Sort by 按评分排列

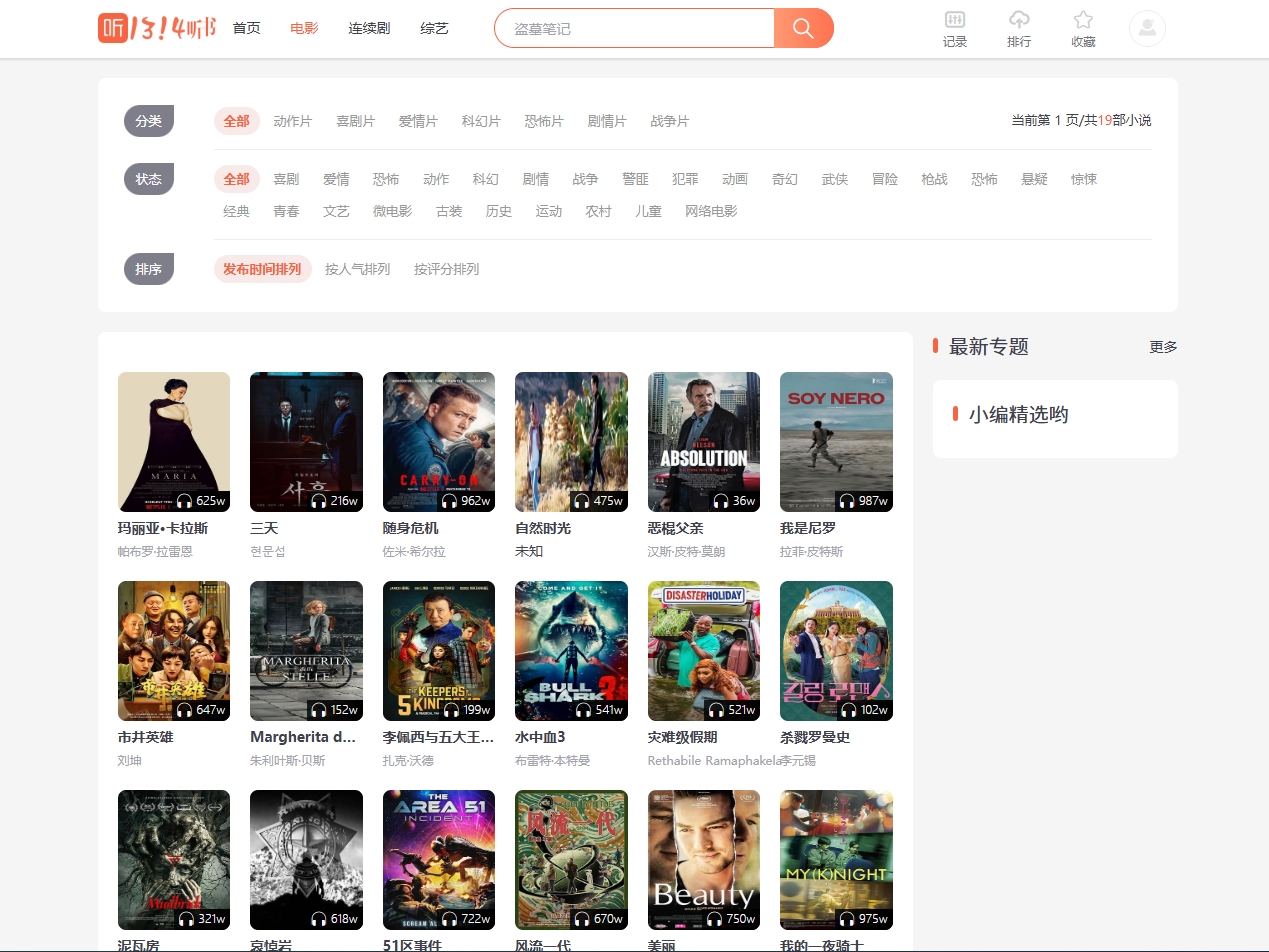446,269
